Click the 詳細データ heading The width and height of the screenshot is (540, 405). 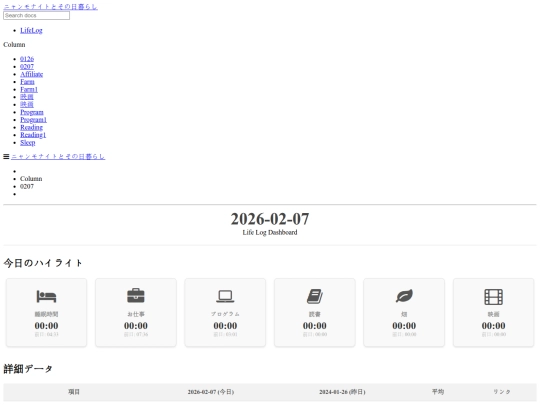[x=28, y=369]
